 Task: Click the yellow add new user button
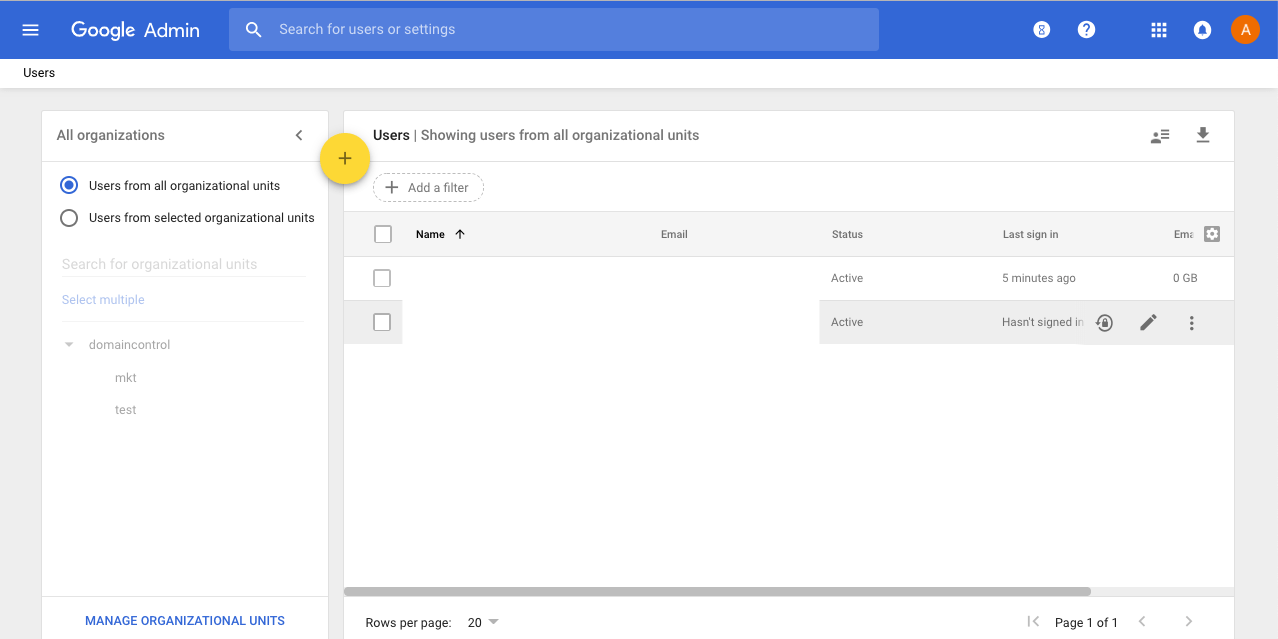tap(345, 158)
